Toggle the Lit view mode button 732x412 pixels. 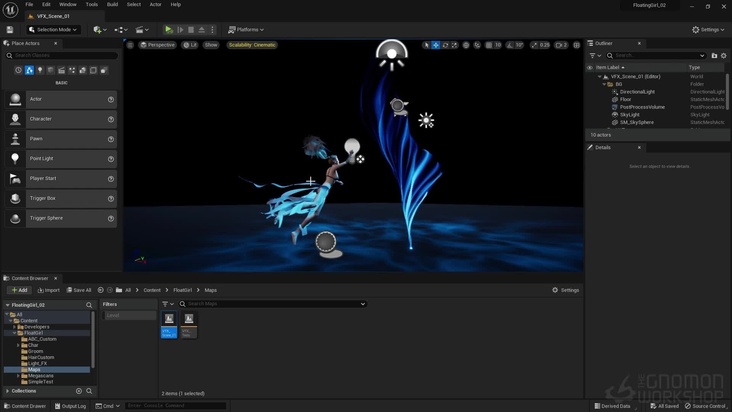pos(190,45)
